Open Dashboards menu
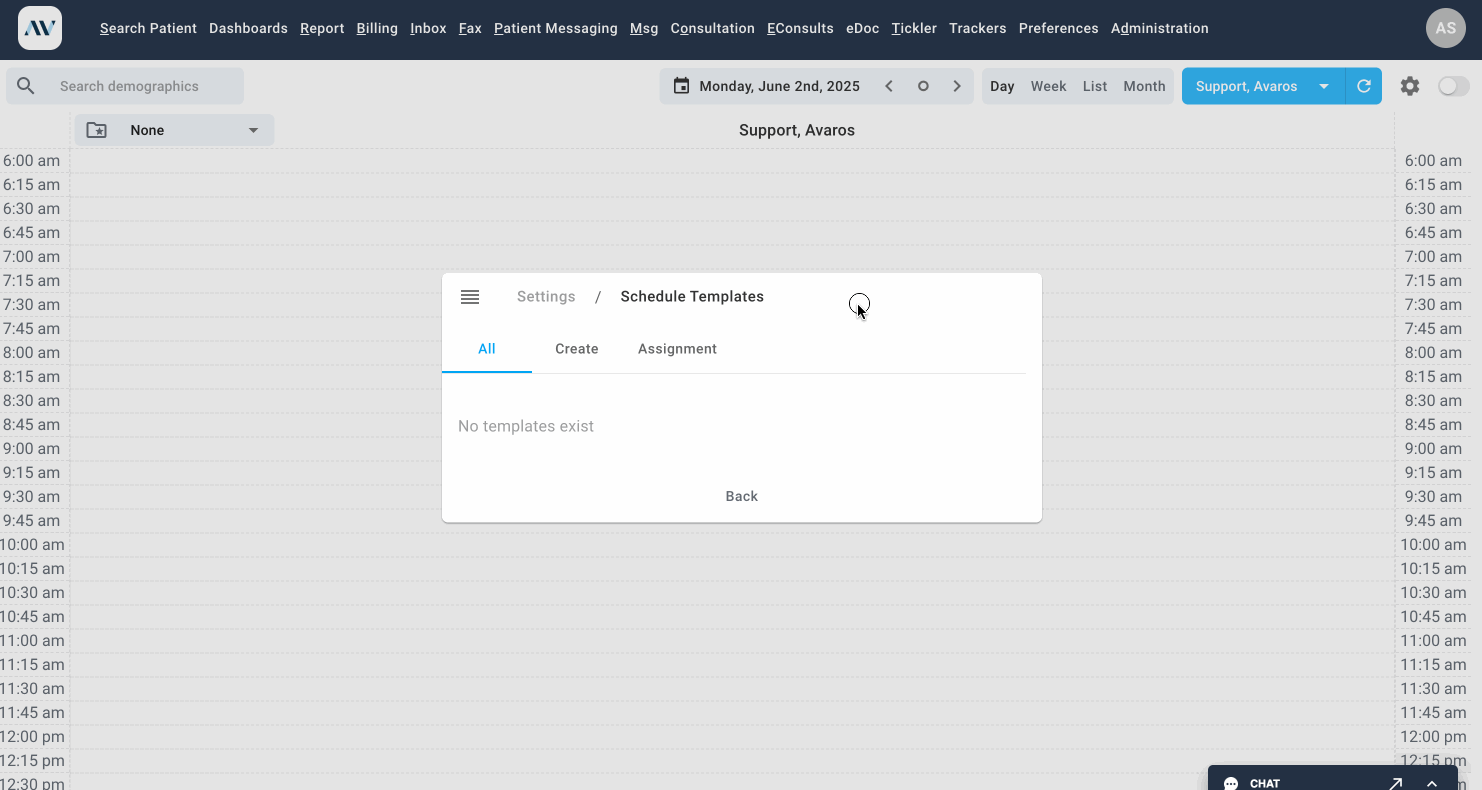This screenshot has width=1482, height=790. pyautogui.click(x=248, y=28)
